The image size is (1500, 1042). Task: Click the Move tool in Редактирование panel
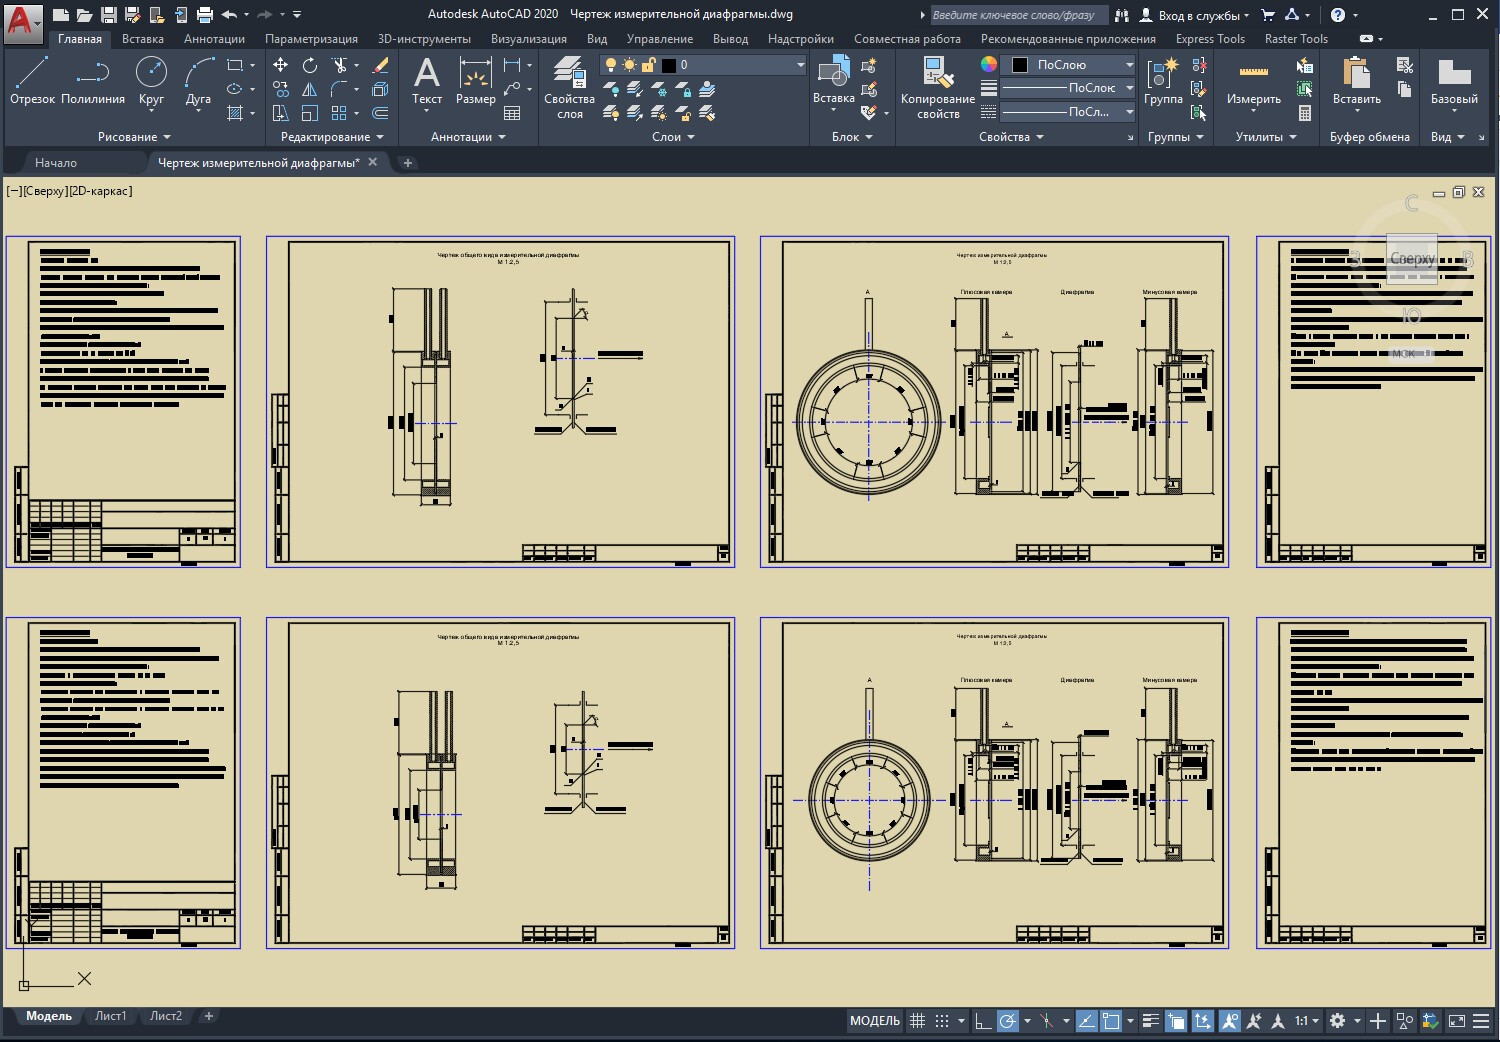pos(281,65)
